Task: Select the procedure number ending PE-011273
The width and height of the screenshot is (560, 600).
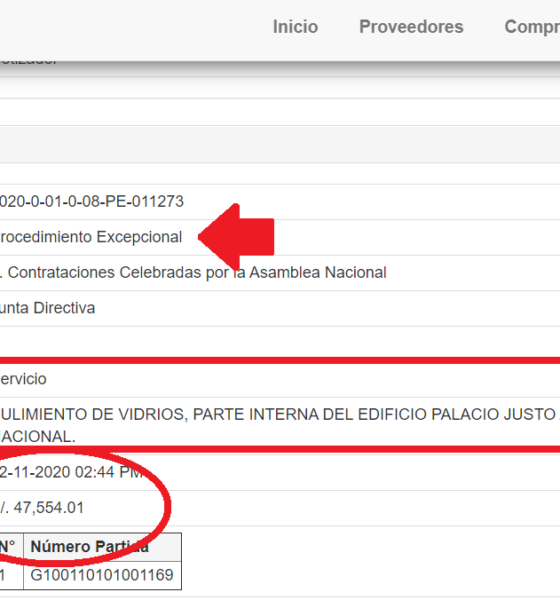Action: 91,202
